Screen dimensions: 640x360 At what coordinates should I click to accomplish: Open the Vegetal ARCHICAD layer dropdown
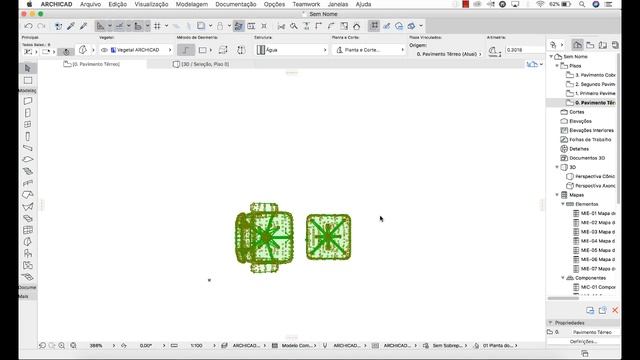click(136, 50)
